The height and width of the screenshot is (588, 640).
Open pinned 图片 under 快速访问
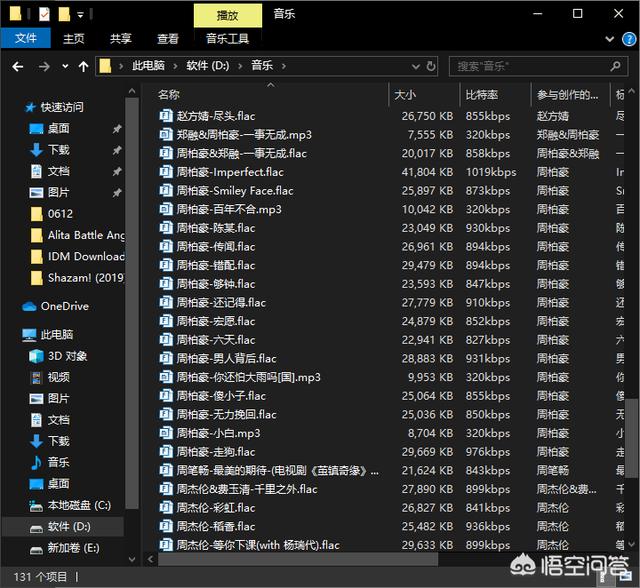point(58,192)
